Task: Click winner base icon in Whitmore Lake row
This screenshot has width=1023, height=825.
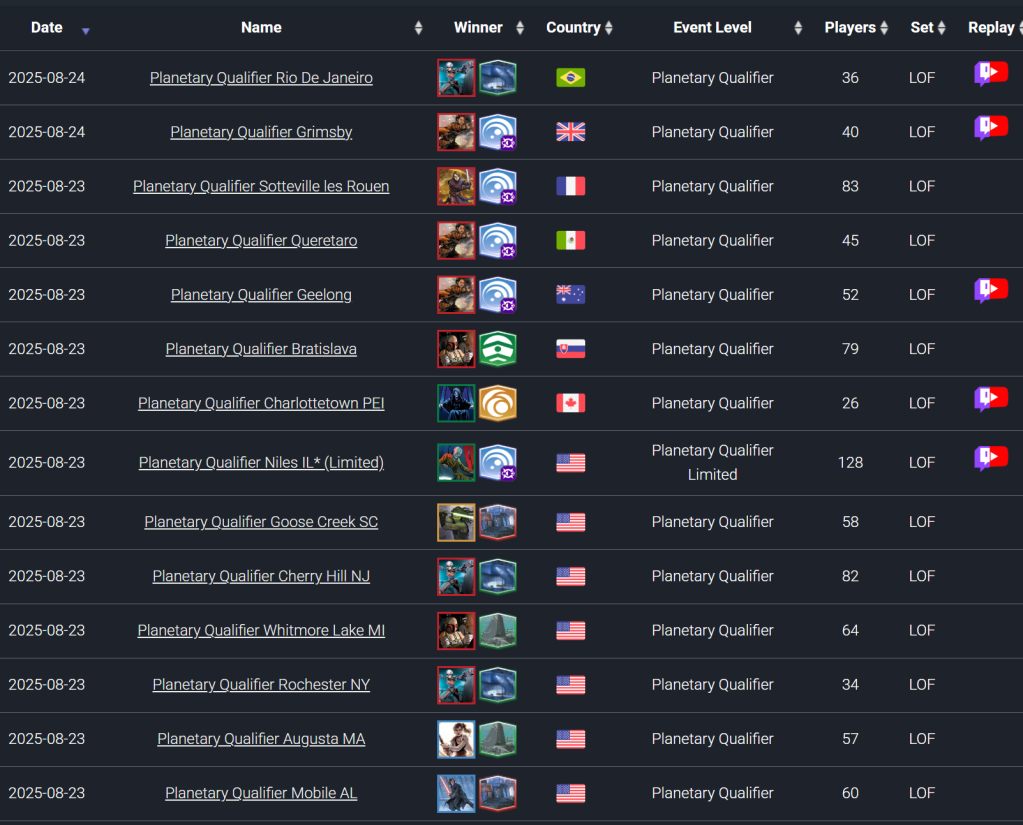Action: point(497,631)
